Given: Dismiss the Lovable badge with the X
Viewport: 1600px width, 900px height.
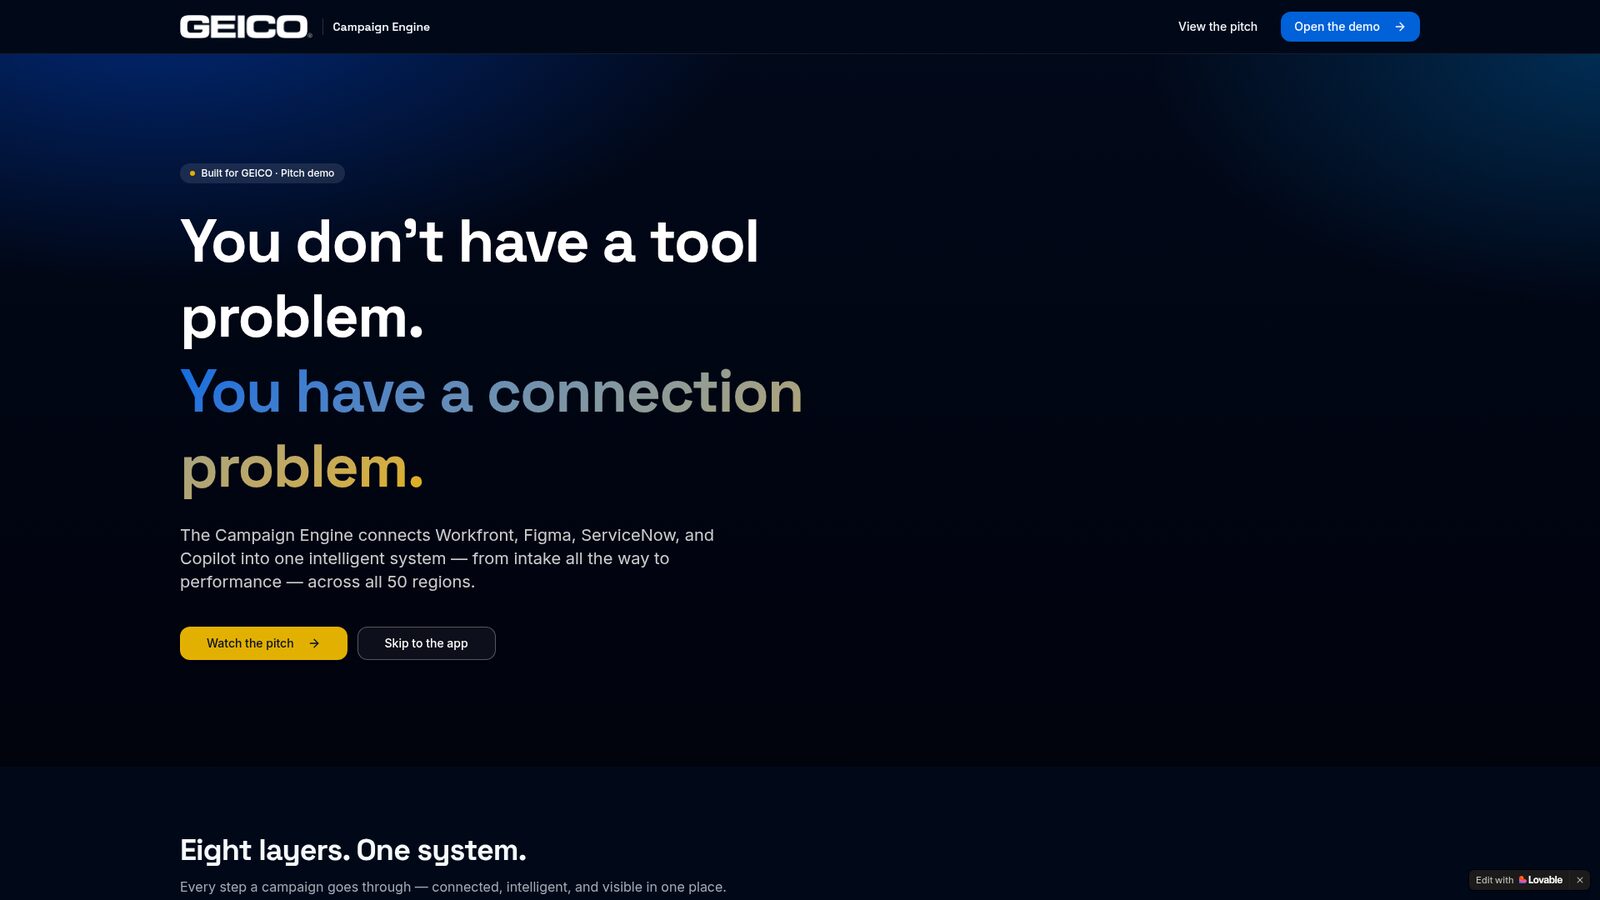Looking at the screenshot, I should [x=1580, y=880].
